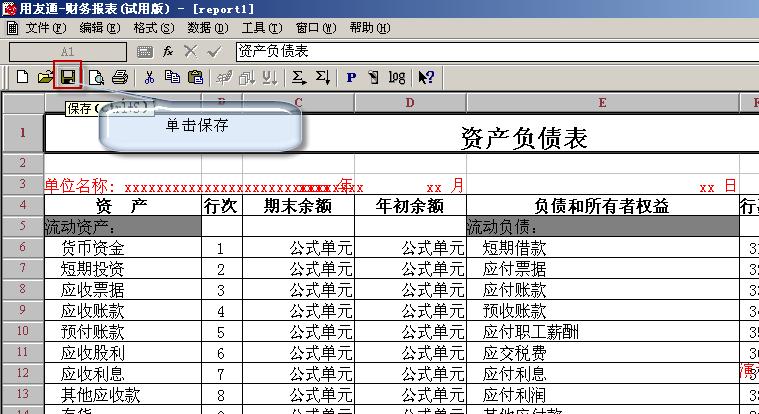This screenshot has height=414, width=759.
Task: Click the 短期投资 cell
Action: [x=122, y=268]
